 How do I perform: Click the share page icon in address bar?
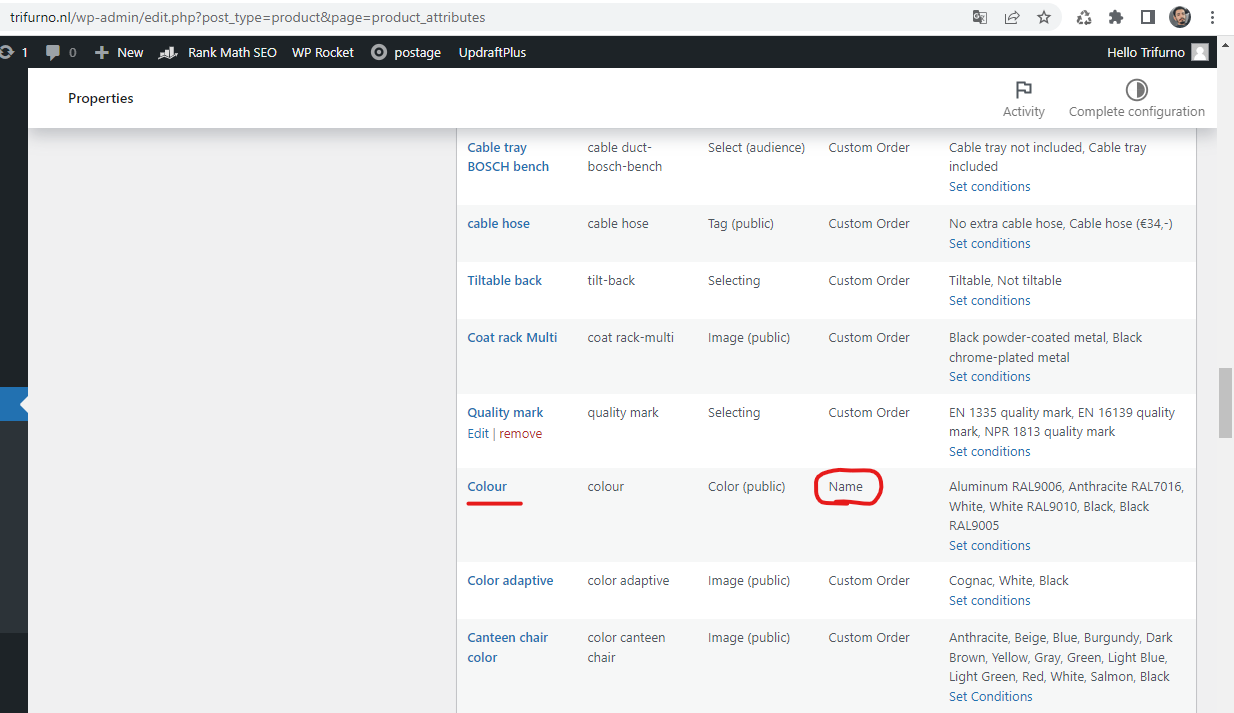(1012, 17)
